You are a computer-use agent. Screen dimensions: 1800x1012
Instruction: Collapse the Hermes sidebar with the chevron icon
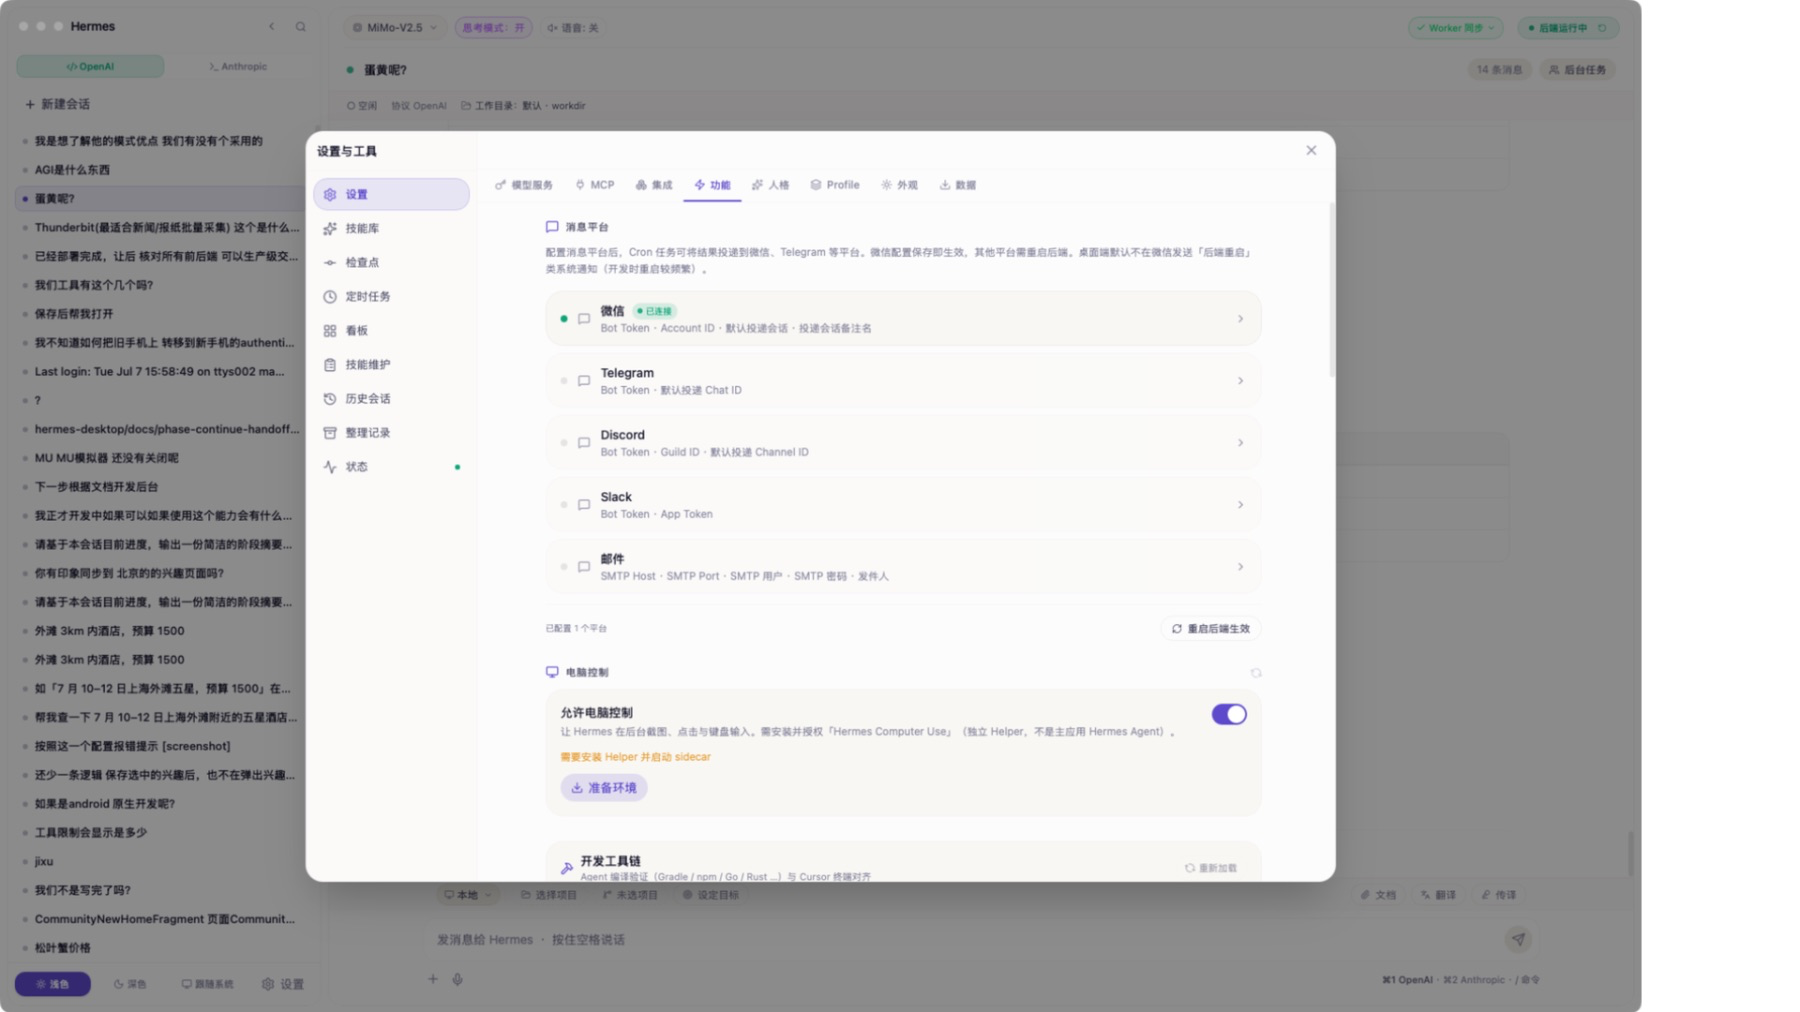tap(272, 27)
